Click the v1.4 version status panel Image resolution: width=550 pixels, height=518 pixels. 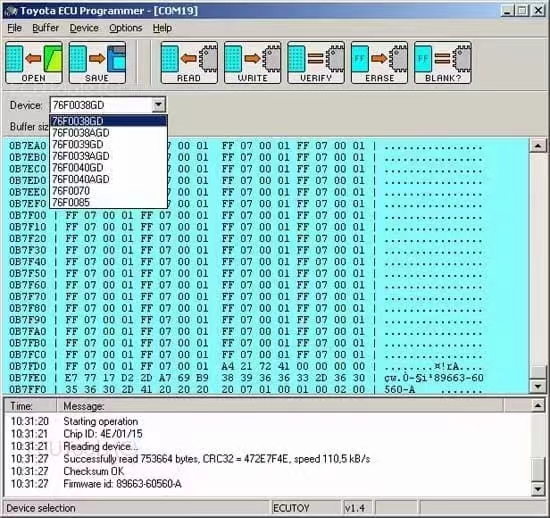pyautogui.click(x=357, y=508)
